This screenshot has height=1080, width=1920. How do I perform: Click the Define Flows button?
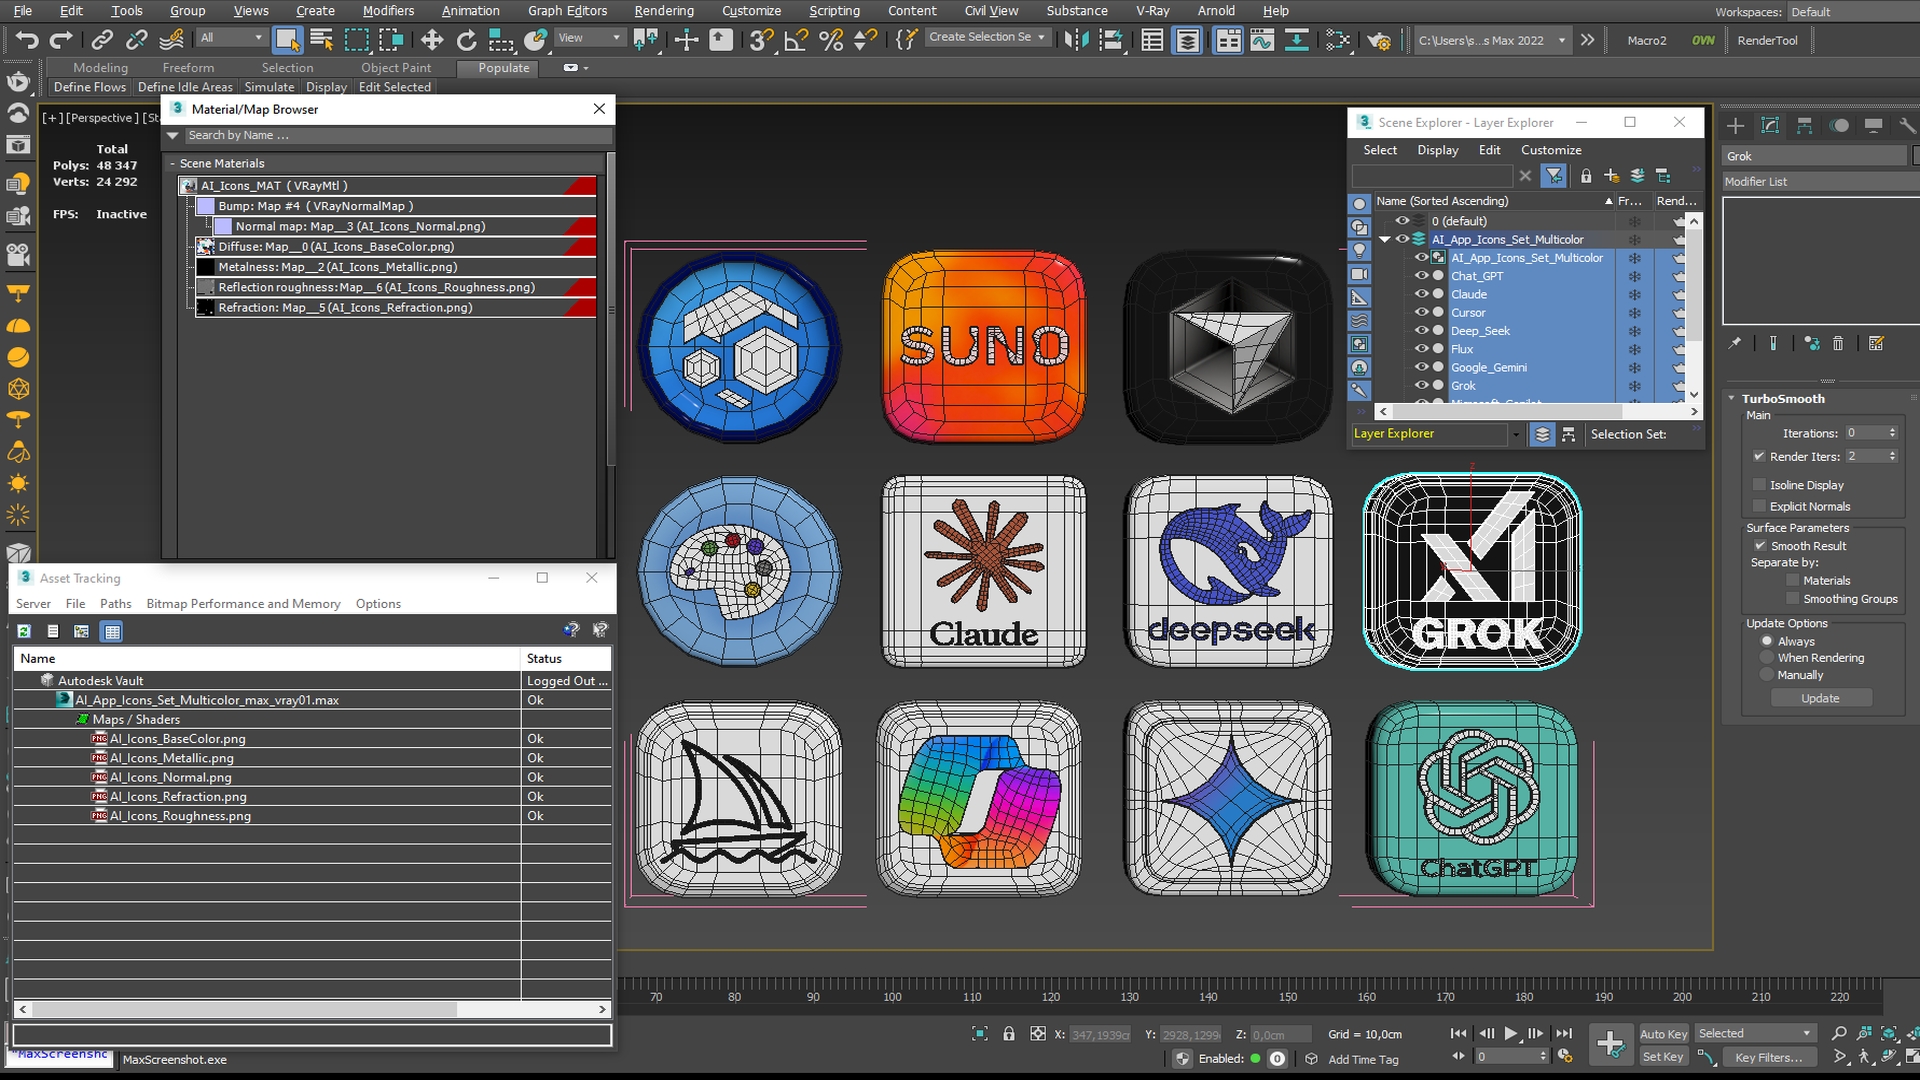(x=90, y=87)
